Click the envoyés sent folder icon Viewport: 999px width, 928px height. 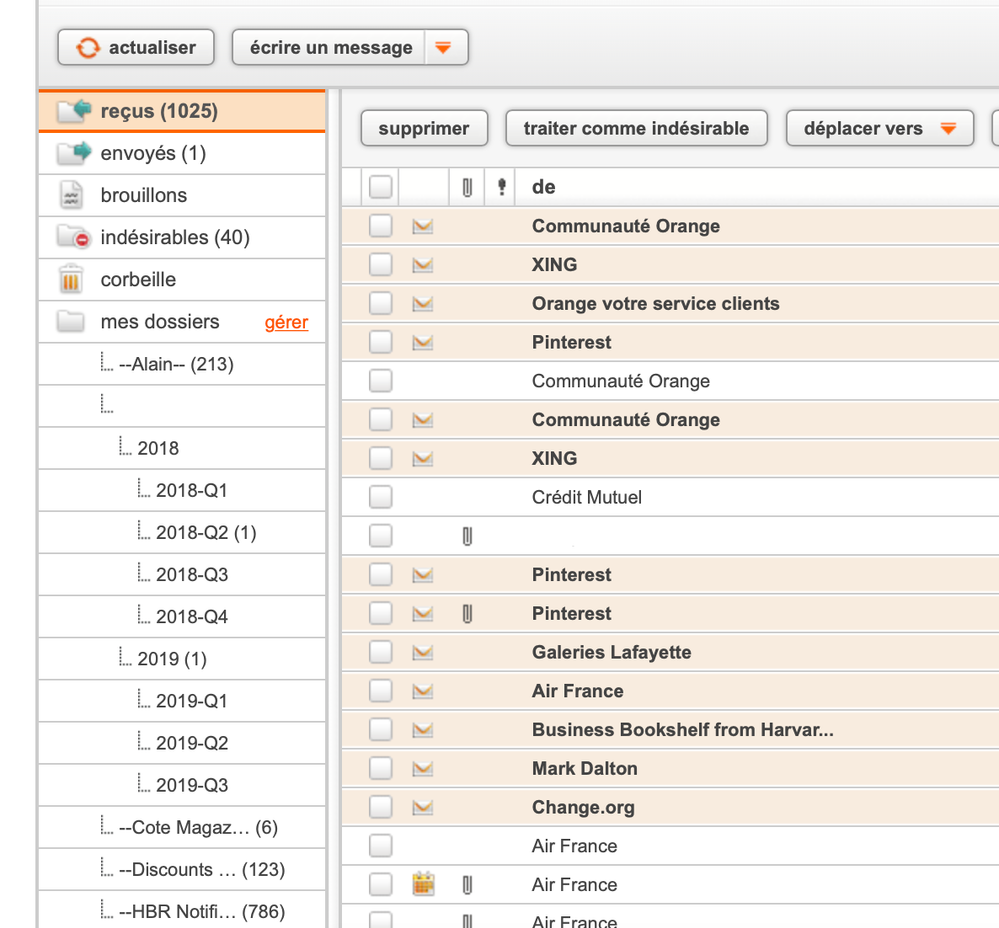tap(74, 153)
